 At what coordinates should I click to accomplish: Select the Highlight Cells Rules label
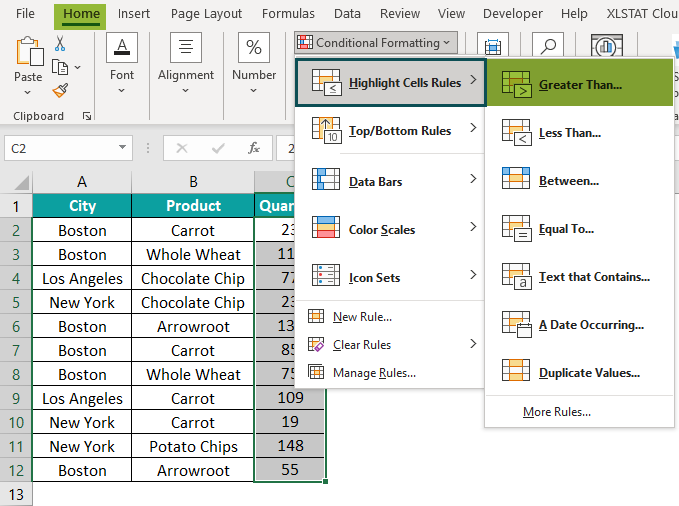point(405,82)
